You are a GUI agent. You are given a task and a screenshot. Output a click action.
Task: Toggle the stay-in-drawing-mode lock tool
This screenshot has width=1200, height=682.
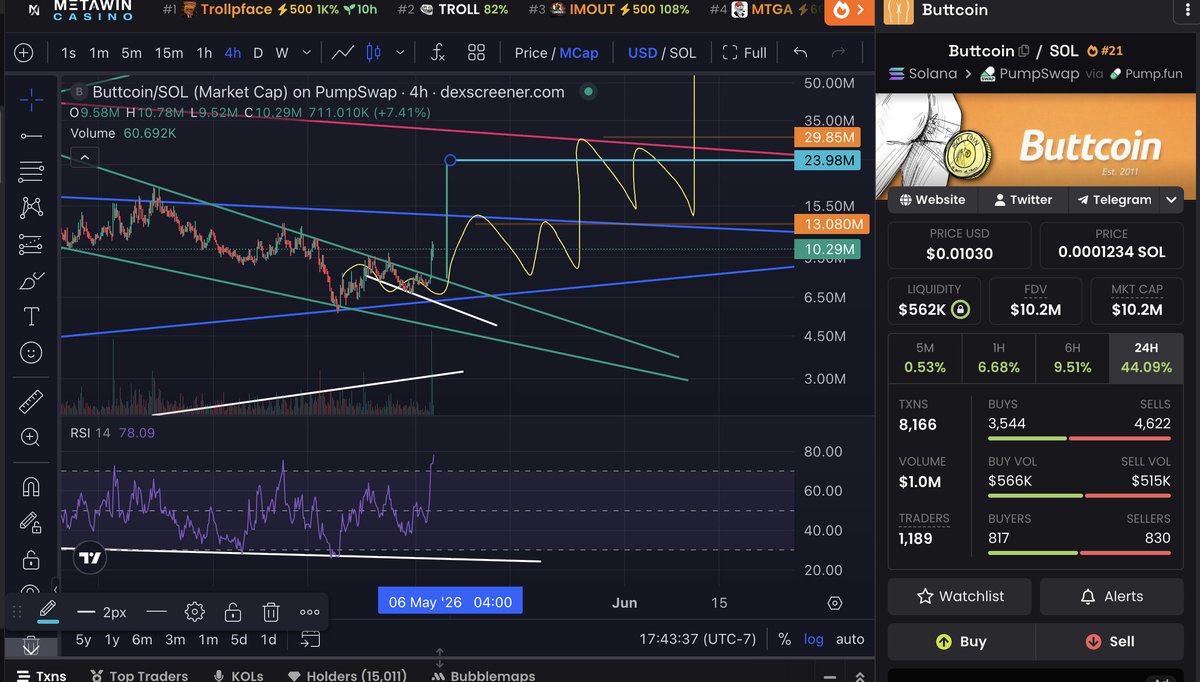31,523
